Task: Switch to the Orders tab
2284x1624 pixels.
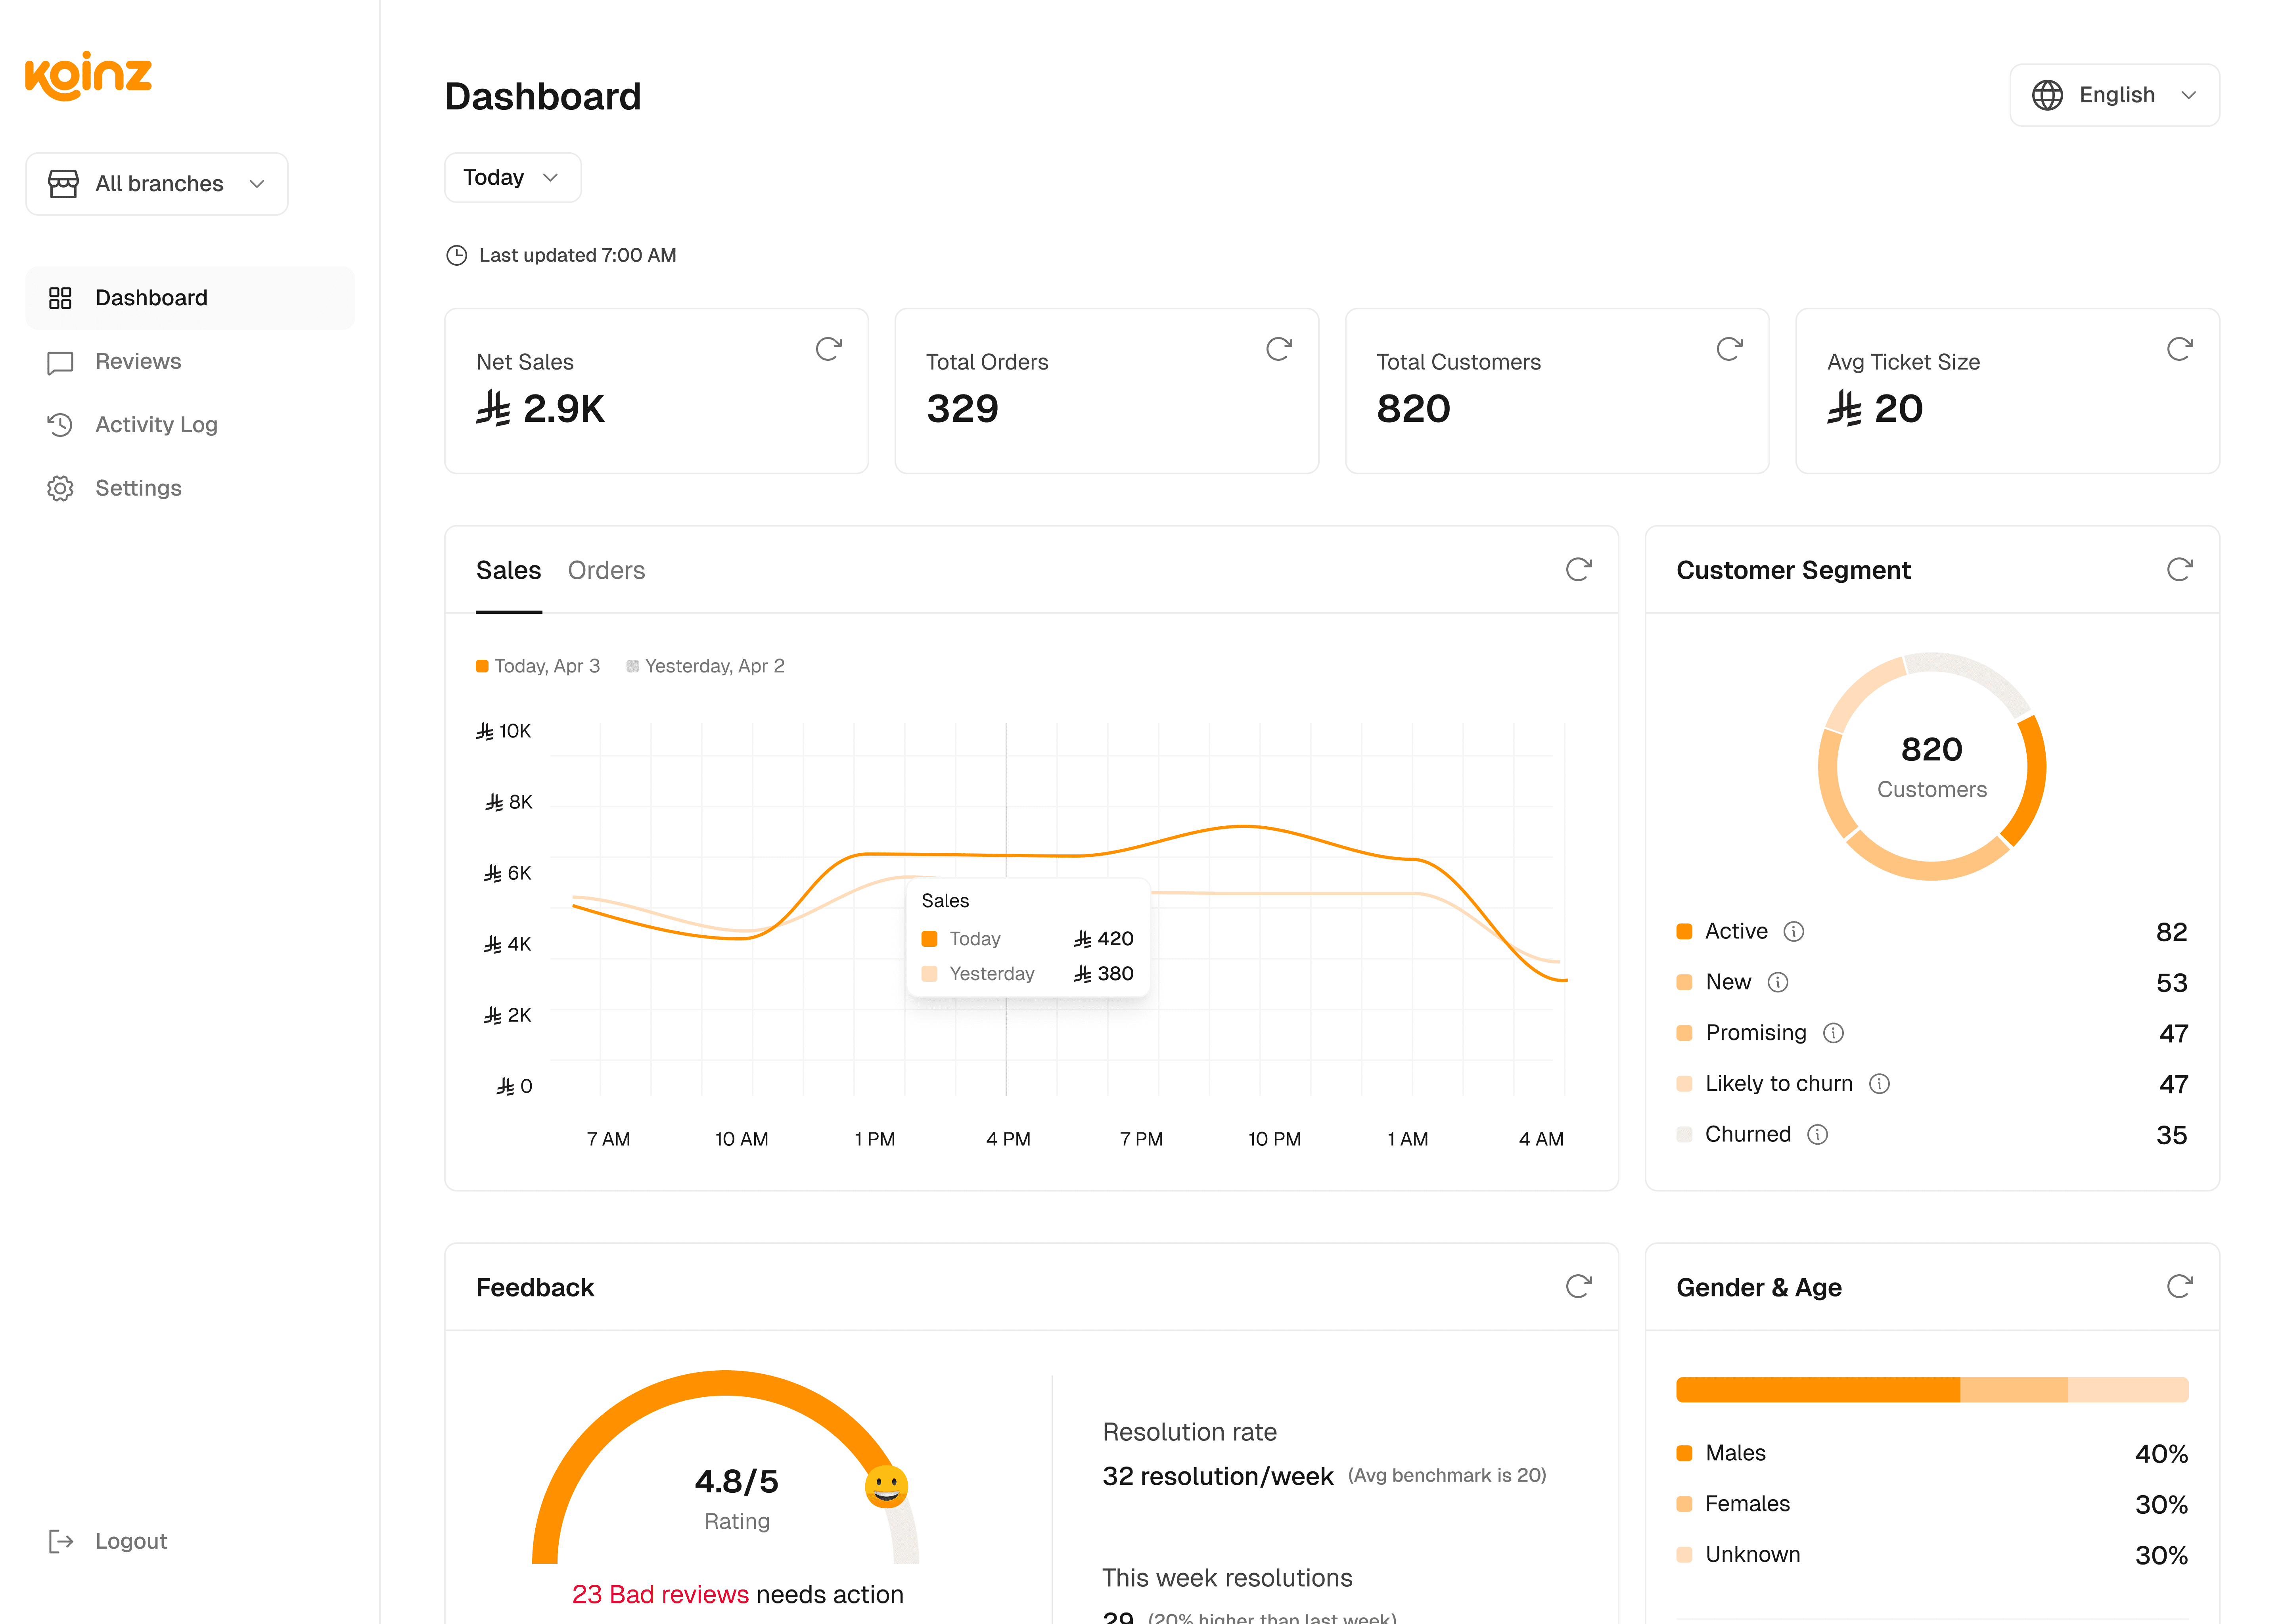Action: point(606,571)
